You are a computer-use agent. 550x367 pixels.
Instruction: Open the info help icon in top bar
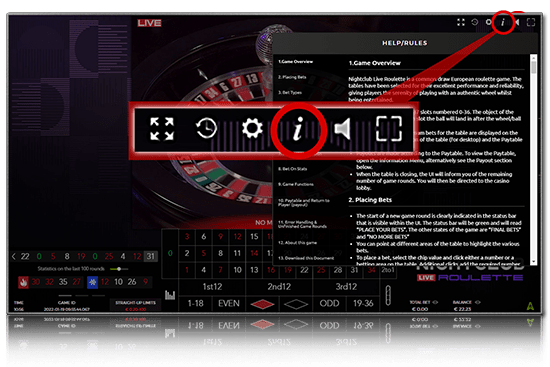tap(503, 22)
